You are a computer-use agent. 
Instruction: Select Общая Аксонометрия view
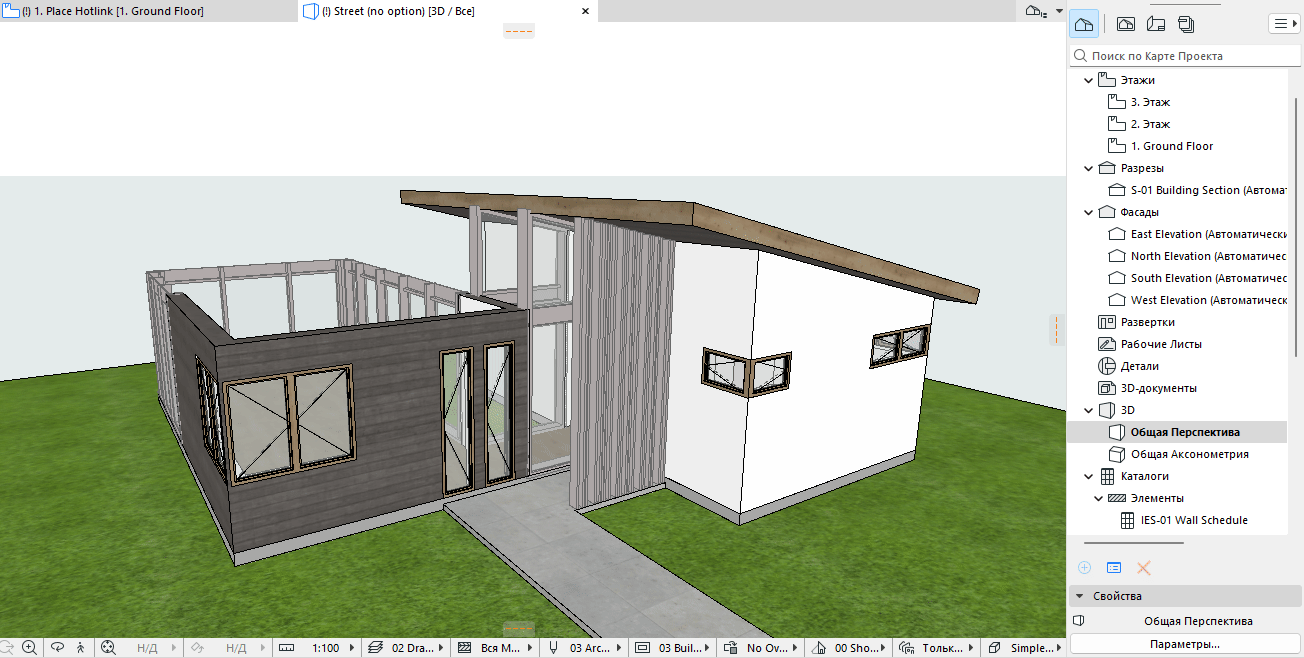1190,454
